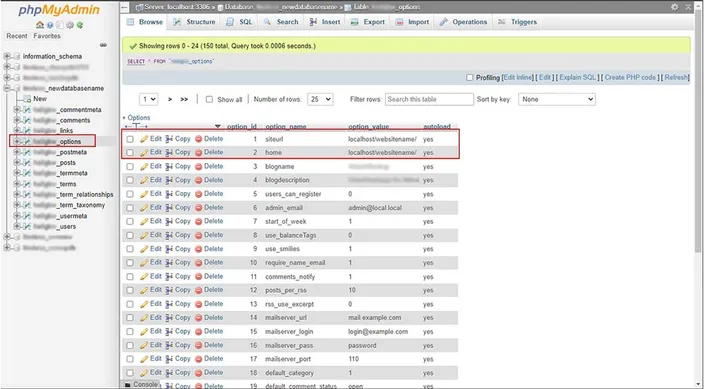
Task: Open the page number dropdown
Action: (x=148, y=99)
